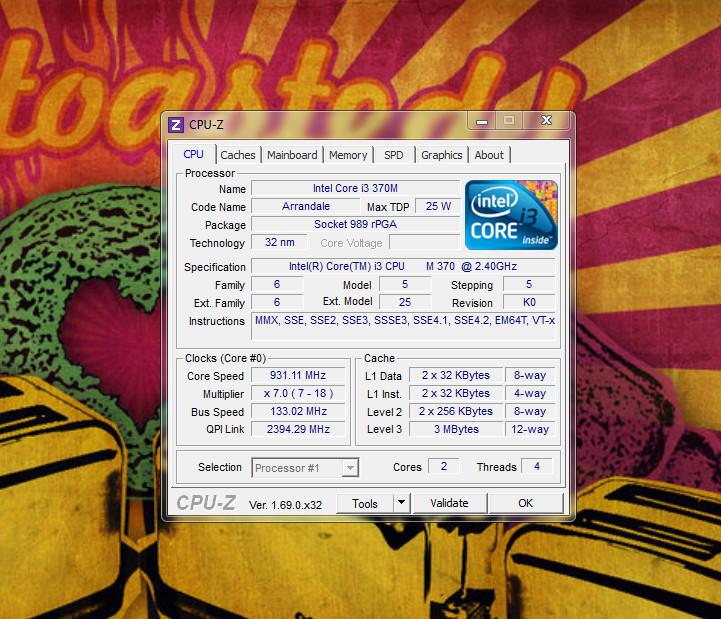Open the Mainboard tab
Screen dimensions: 721x619
(x=292, y=155)
